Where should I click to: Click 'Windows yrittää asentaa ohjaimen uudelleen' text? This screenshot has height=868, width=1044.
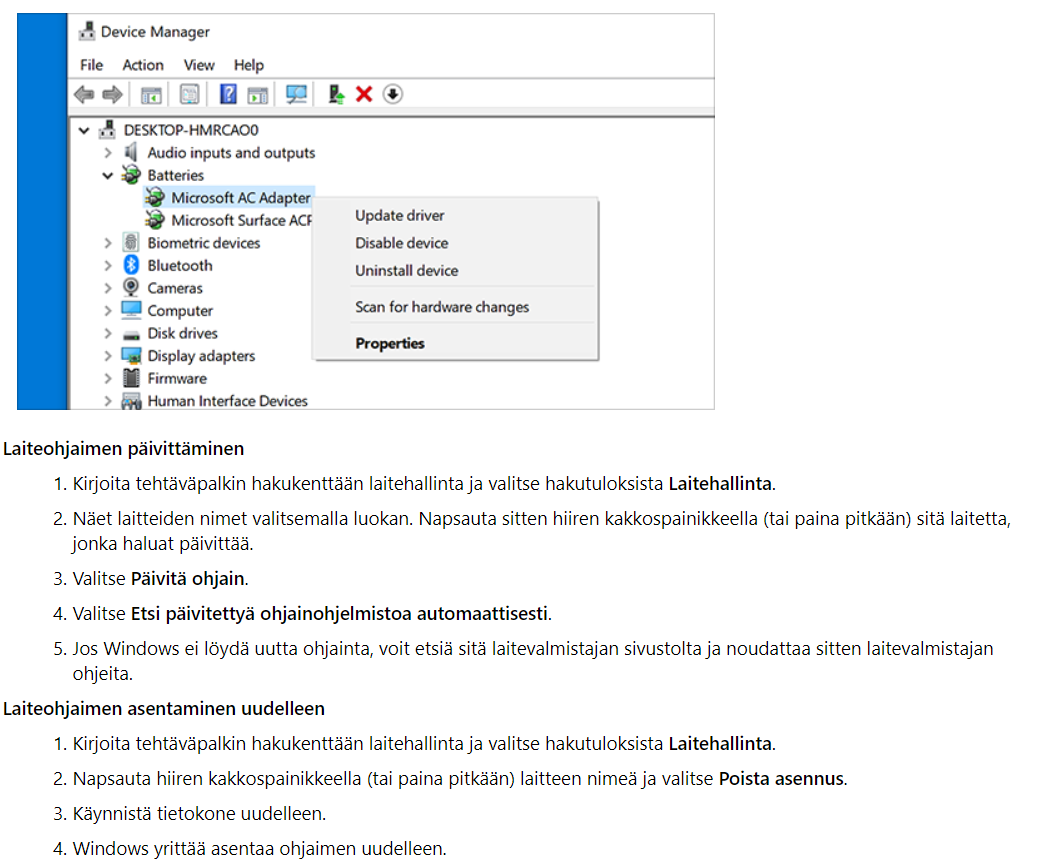tap(260, 849)
